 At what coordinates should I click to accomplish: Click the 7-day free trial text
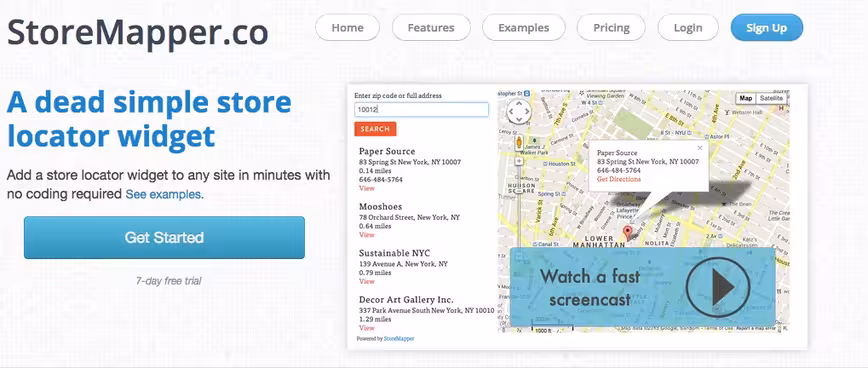pyautogui.click(x=168, y=281)
